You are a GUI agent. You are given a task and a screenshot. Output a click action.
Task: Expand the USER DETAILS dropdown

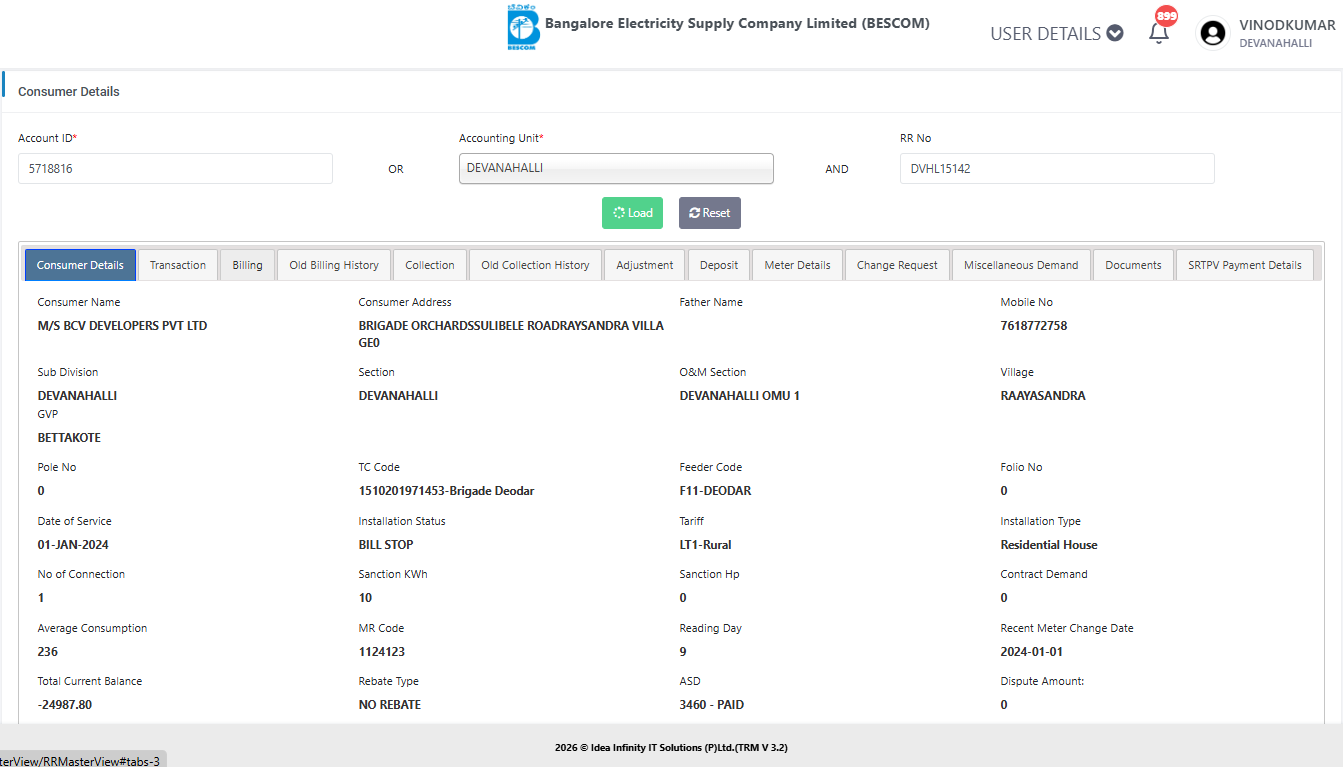1056,34
